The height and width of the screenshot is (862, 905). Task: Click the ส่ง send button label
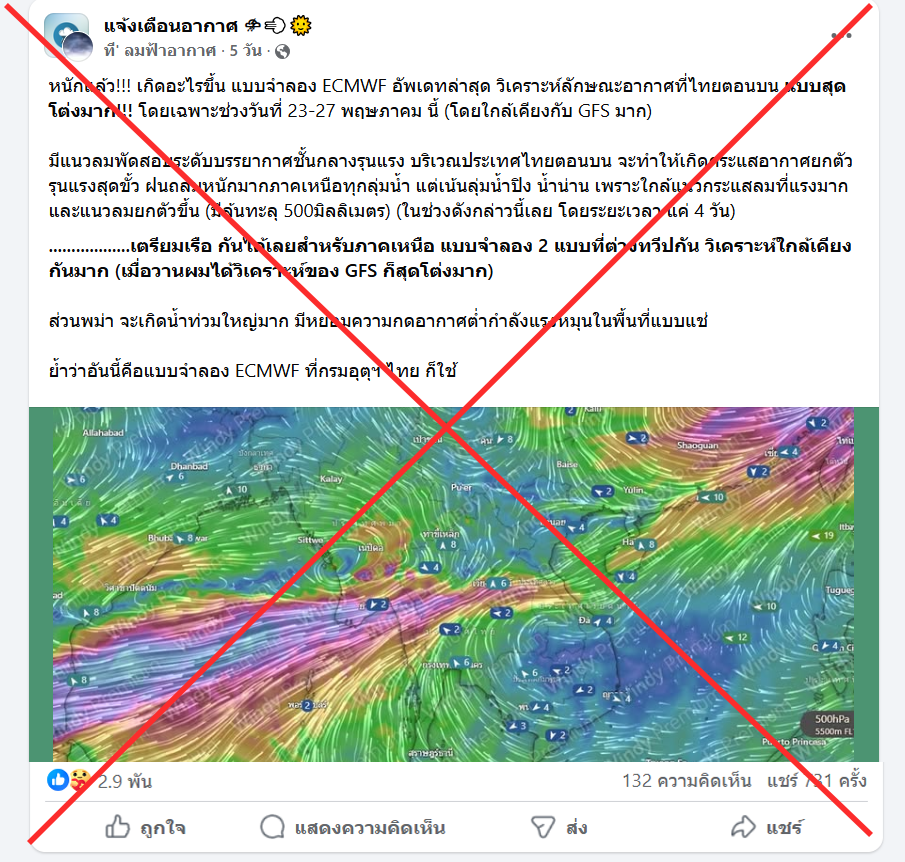[x=577, y=828]
